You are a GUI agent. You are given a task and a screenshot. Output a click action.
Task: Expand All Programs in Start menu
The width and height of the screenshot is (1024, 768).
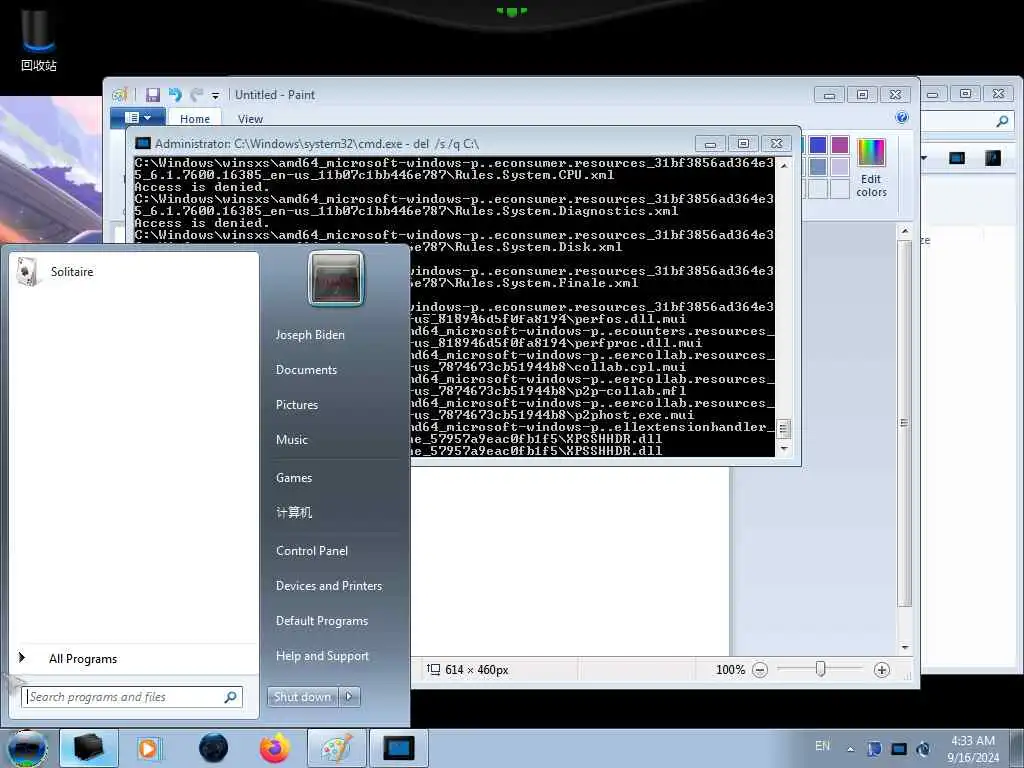[134, 658]
